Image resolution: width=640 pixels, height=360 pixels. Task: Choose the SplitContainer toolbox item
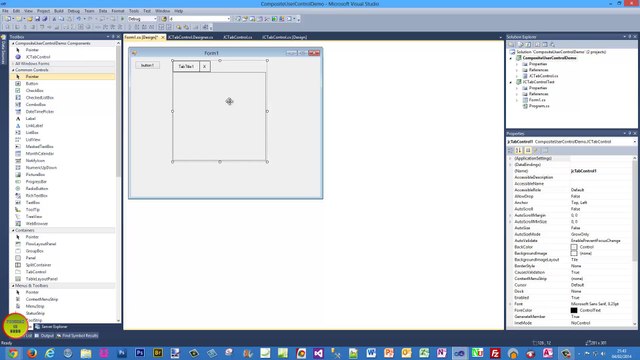pos(38,265)
